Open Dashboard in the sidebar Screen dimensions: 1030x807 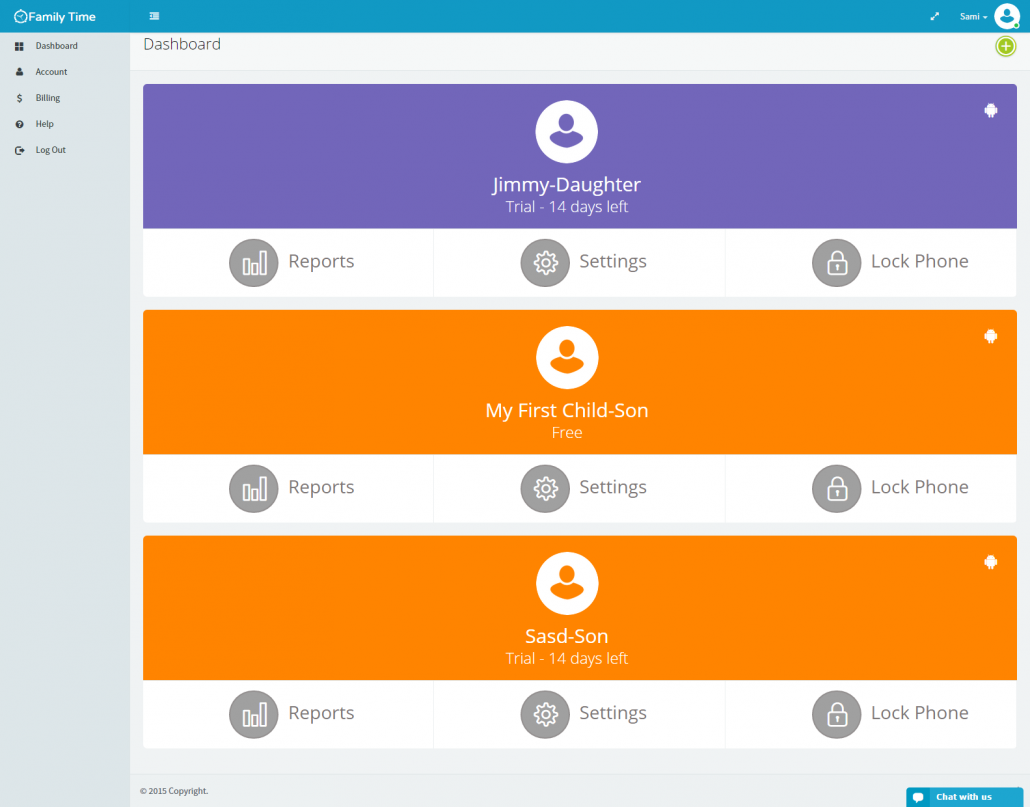[56, 46]
